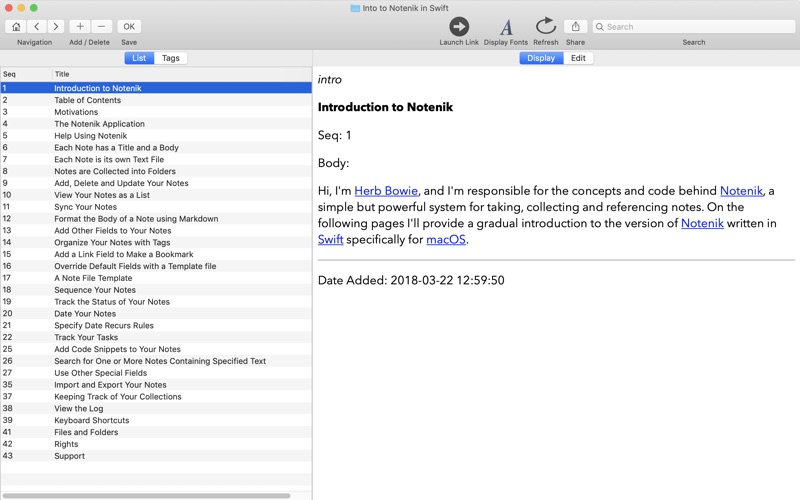800x500 pixels.
Task: Select the 'Keyboard Shortcuts' row
Action: pyautogui.click(x=156, y=420)
